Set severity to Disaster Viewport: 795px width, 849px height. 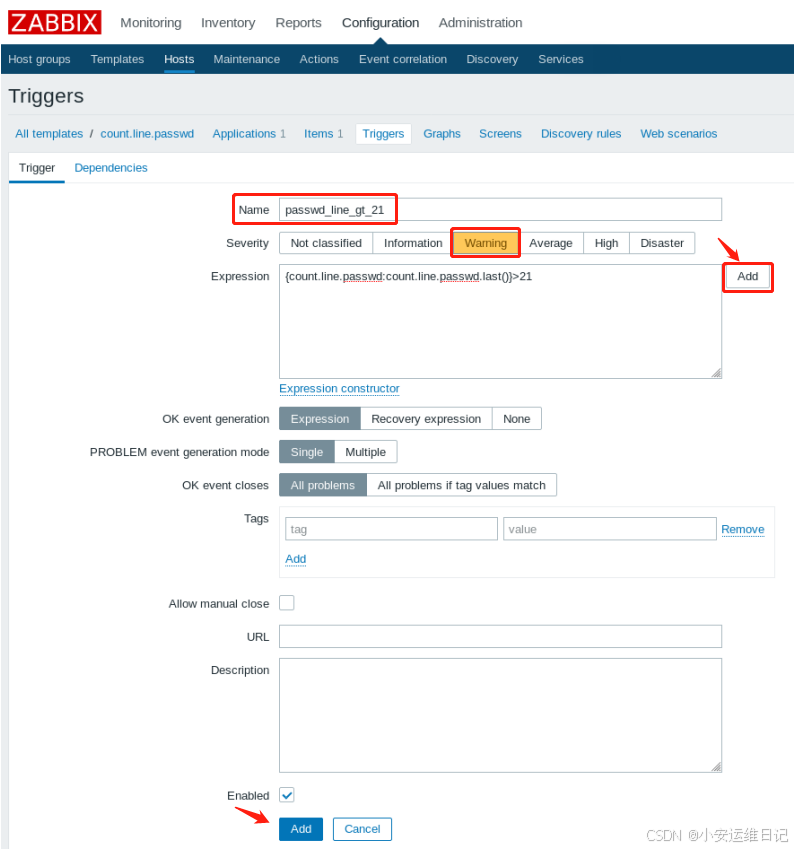pyautogui.click(x=662, y=243)
